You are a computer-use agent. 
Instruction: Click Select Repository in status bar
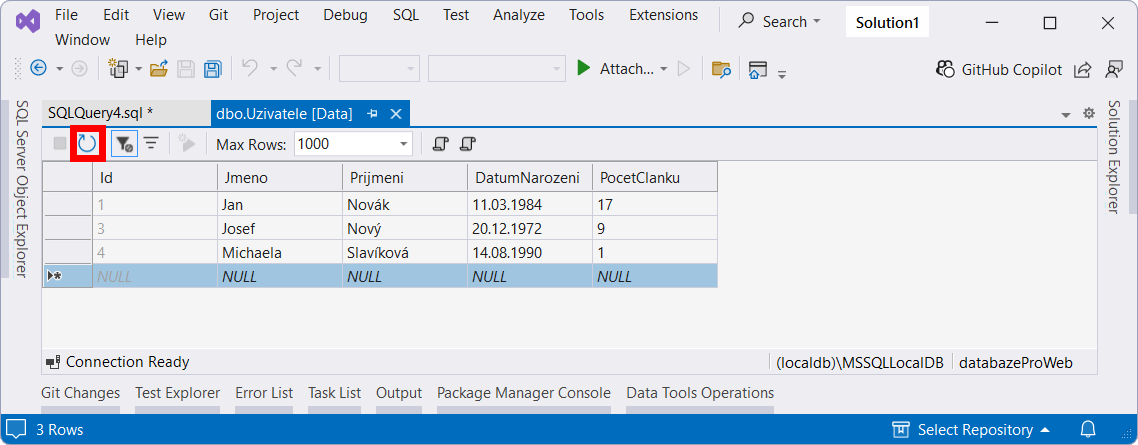coord(972,430)
